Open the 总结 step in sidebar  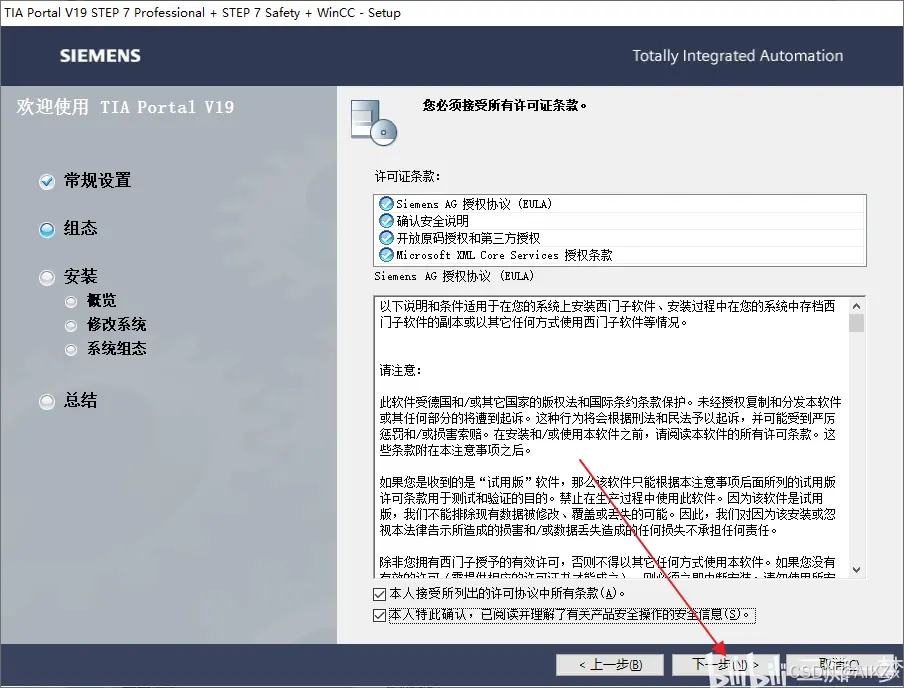[80, 400]
